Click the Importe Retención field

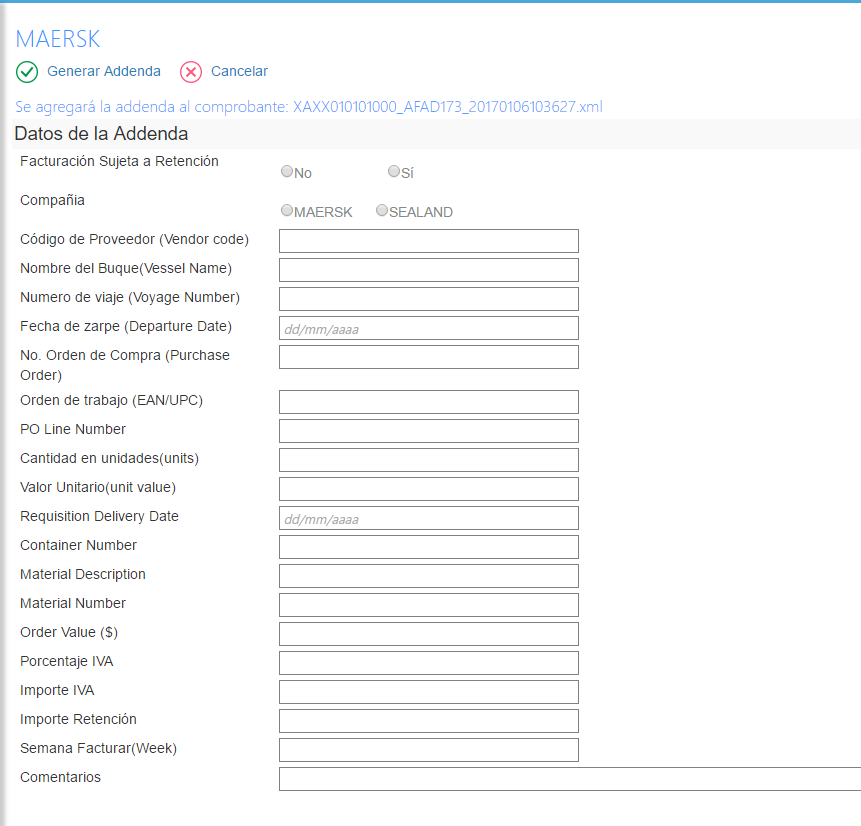click(429, 721)
